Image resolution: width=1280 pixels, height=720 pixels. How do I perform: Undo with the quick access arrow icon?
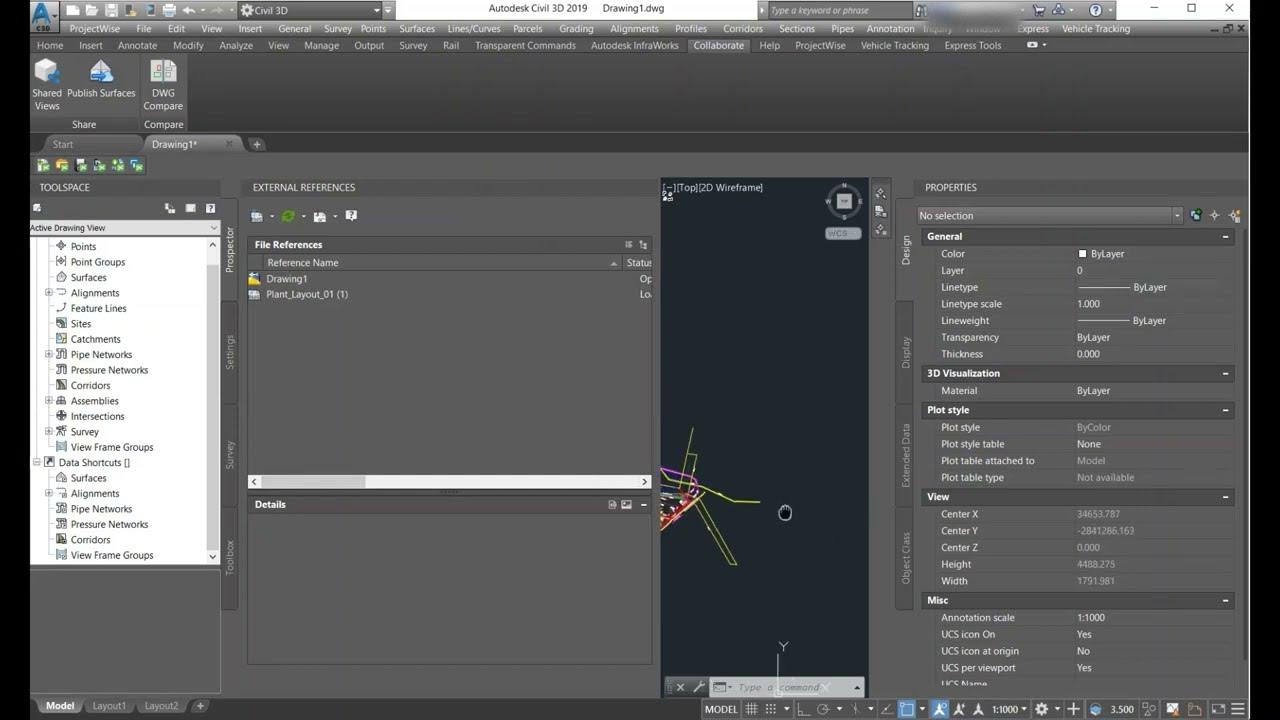click(188, 10)
